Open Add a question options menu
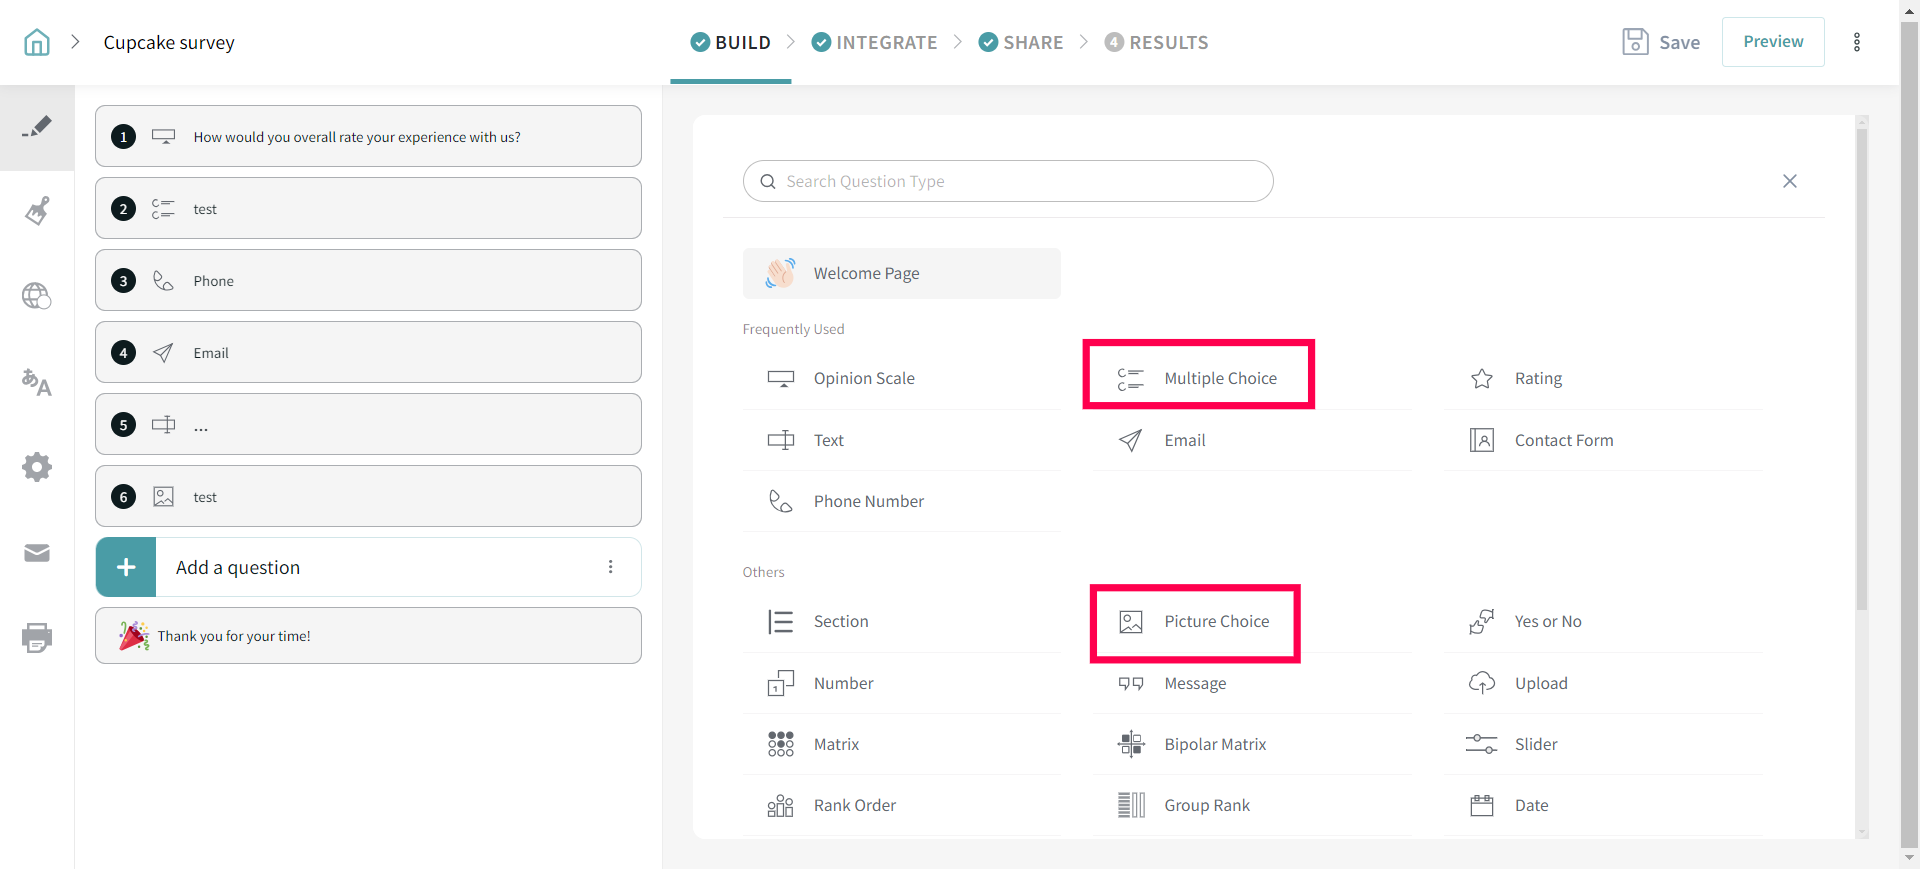Viewport: 1920px width, 869px height. pos(610,567)
